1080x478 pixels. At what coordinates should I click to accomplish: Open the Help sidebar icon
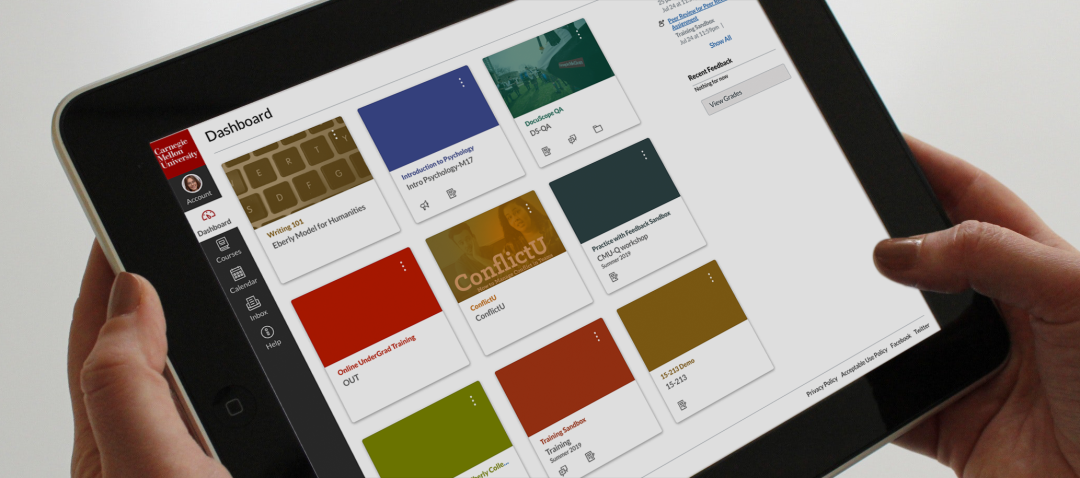[x=267, y=333]
